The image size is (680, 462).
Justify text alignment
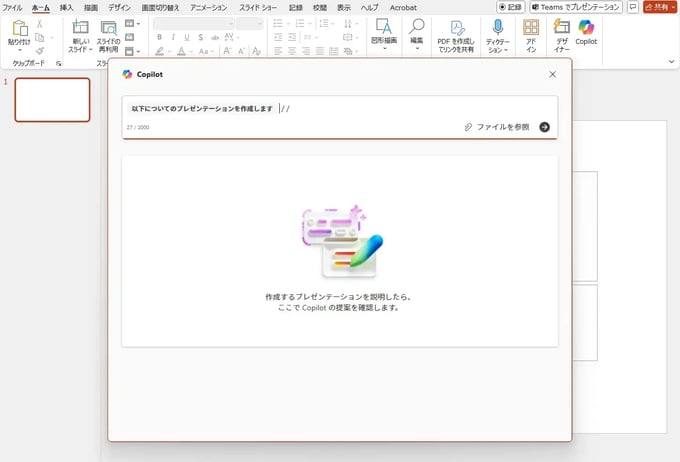[x=320, y=51]
